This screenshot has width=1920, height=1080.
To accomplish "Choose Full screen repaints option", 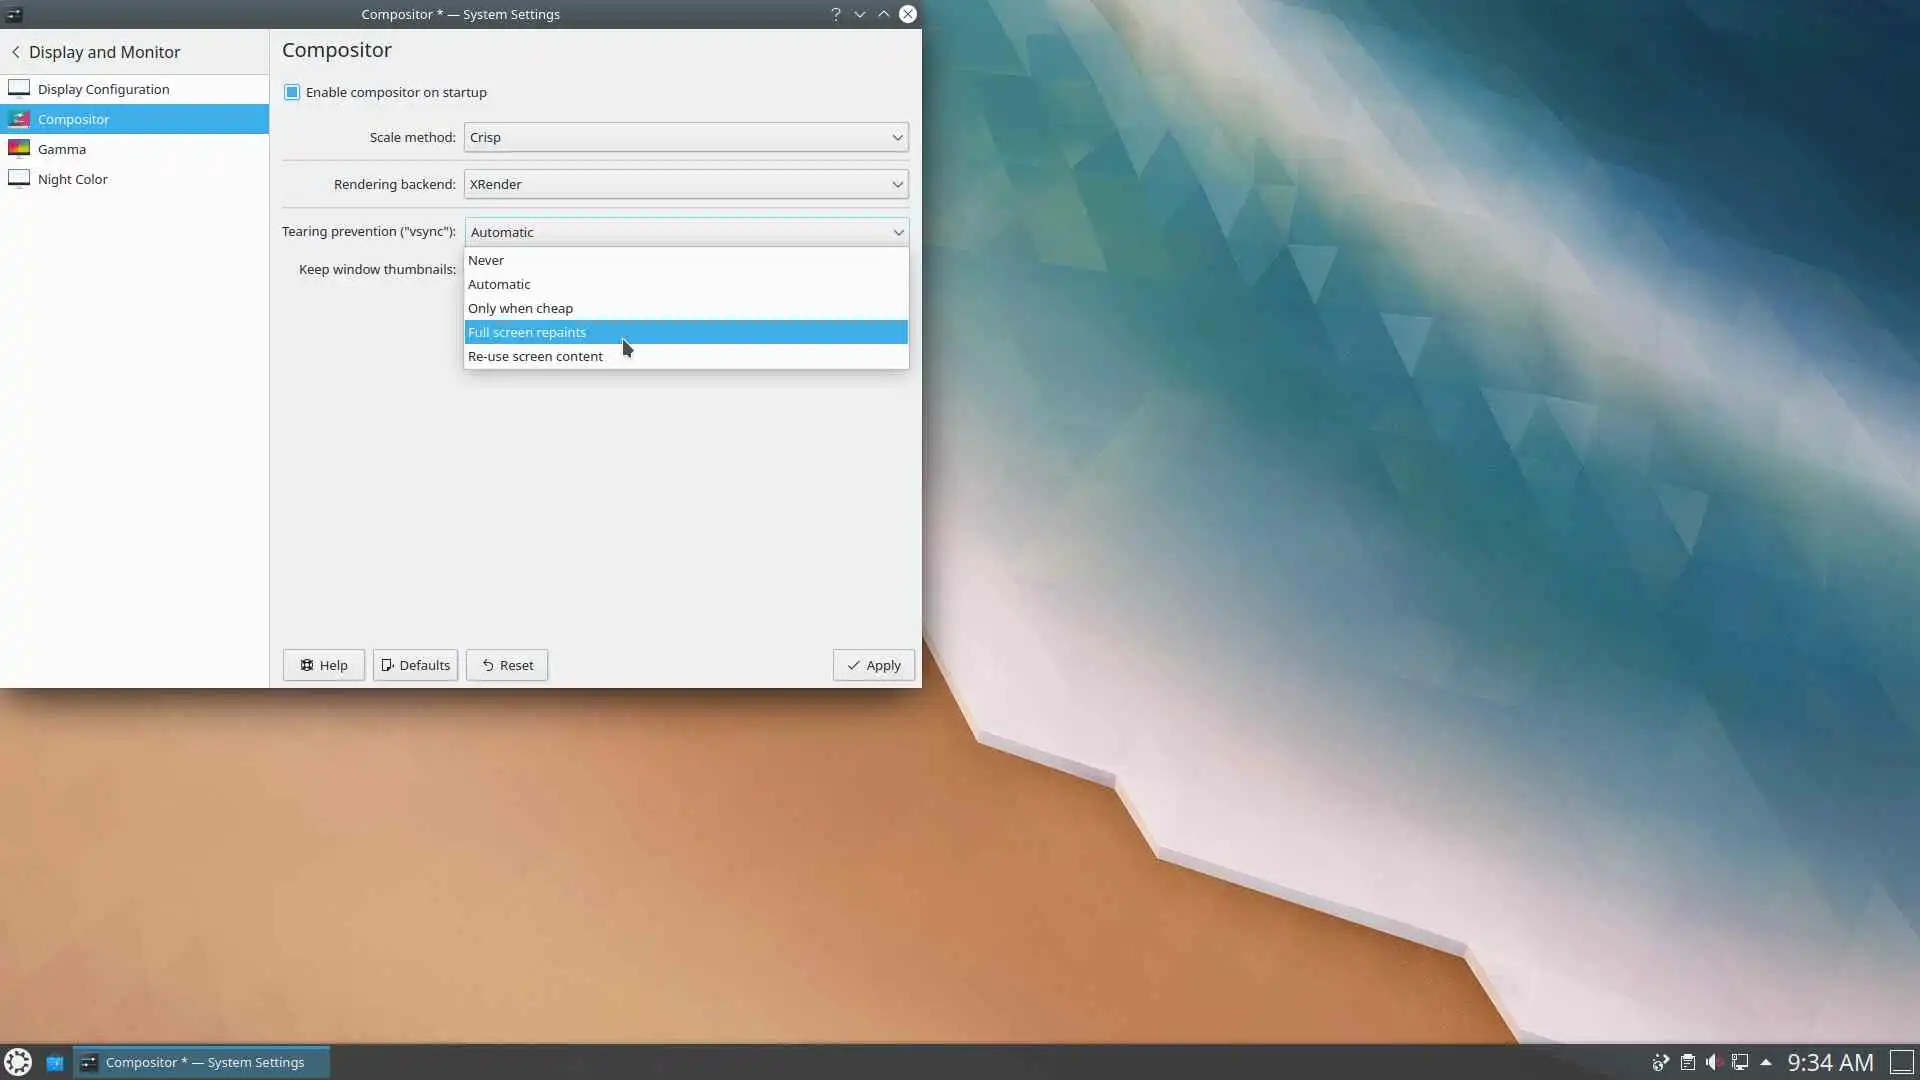I will 527,332.
